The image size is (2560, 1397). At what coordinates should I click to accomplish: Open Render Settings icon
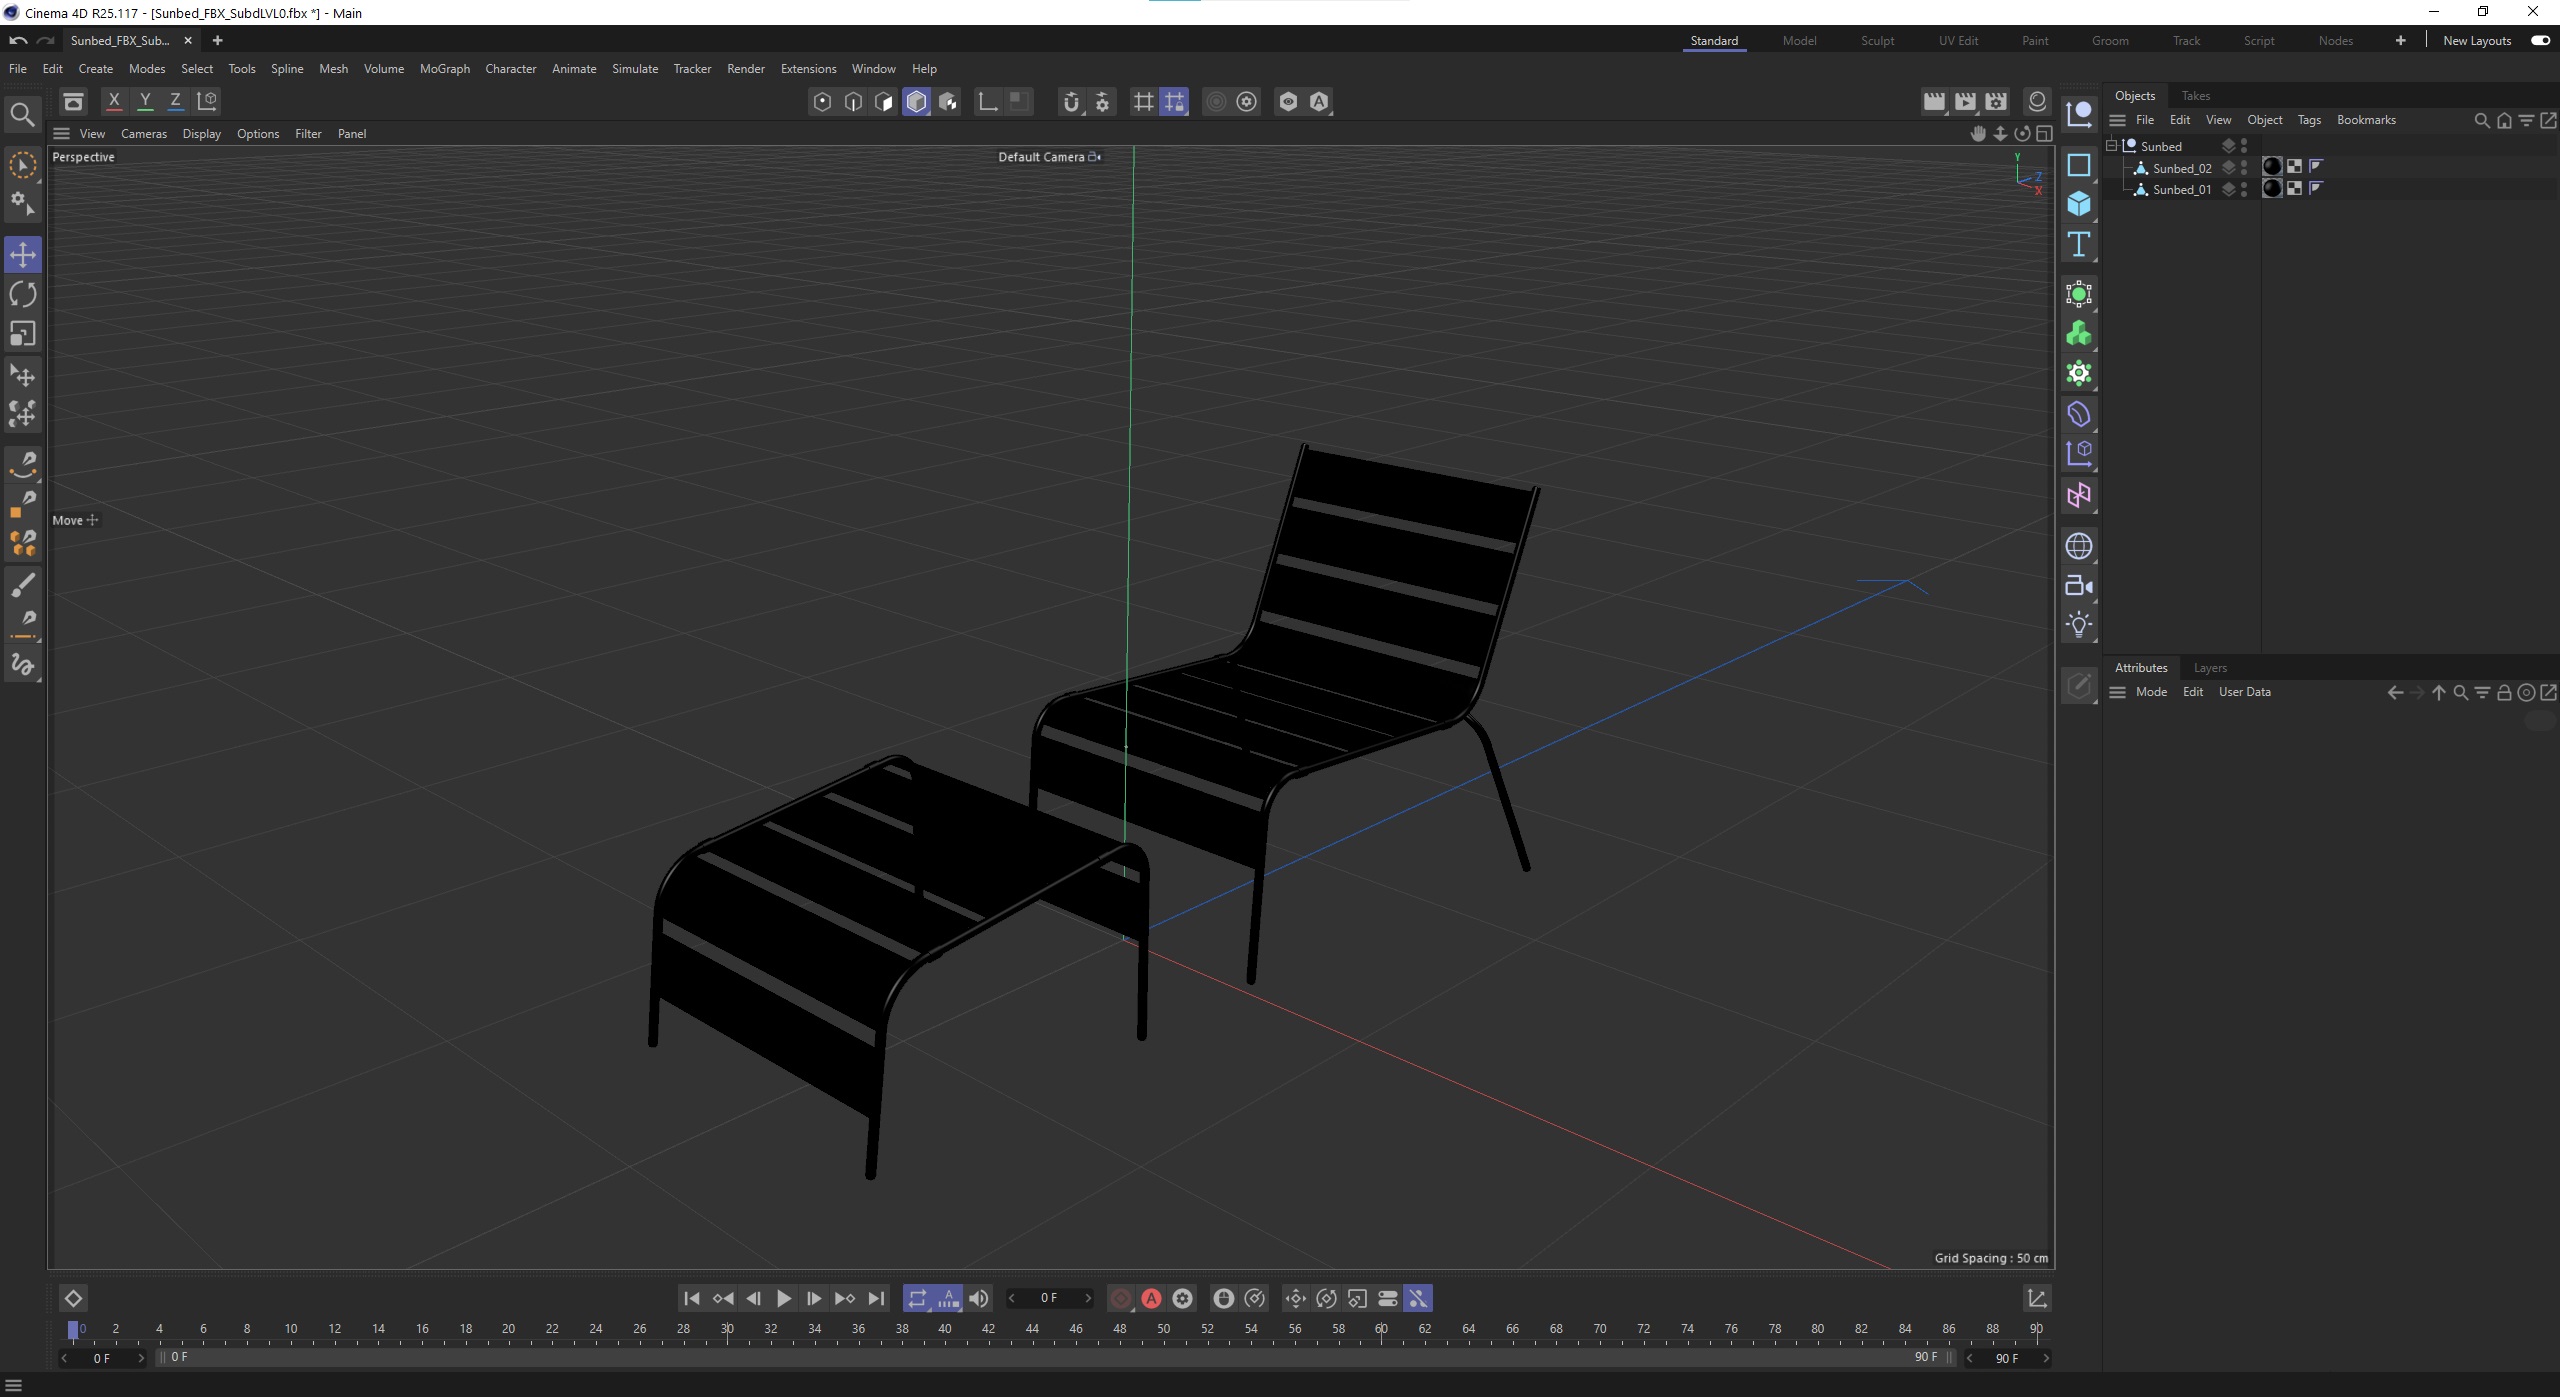pos(1996,101)
